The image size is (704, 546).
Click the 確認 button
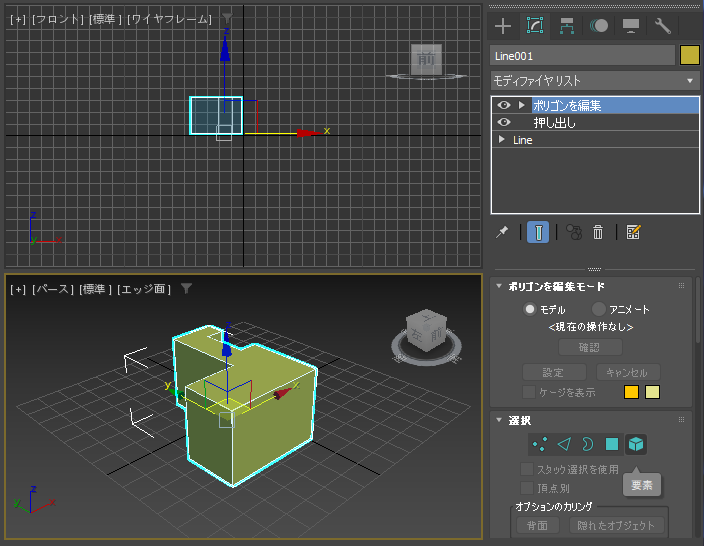pos(590,347)
